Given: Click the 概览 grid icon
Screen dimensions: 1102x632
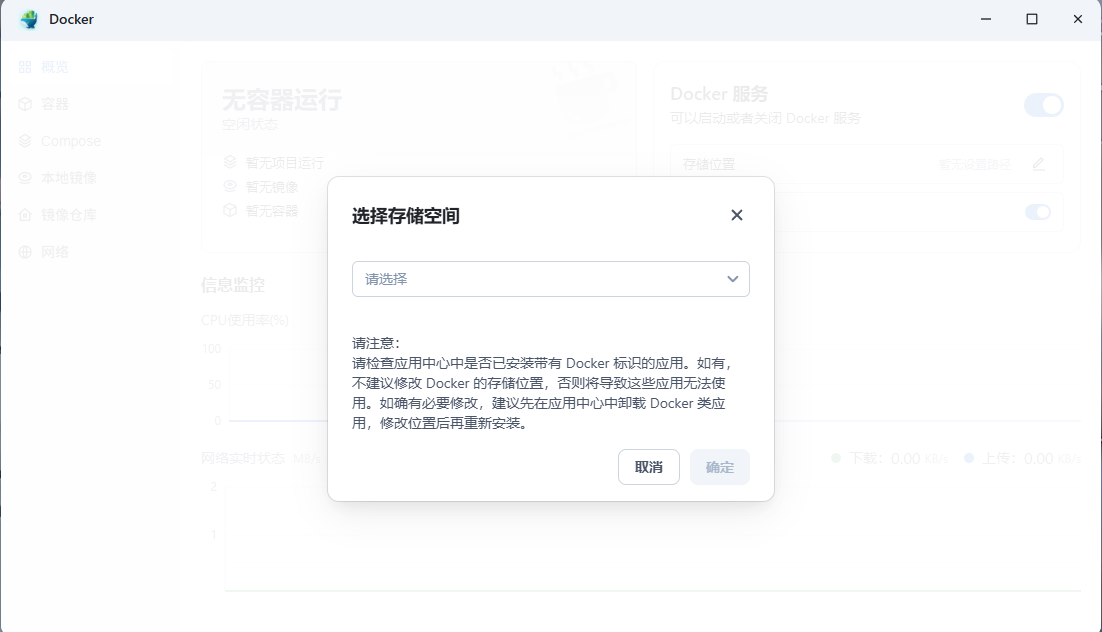Looking at the screenshot, I should click(x=25, y=67).
